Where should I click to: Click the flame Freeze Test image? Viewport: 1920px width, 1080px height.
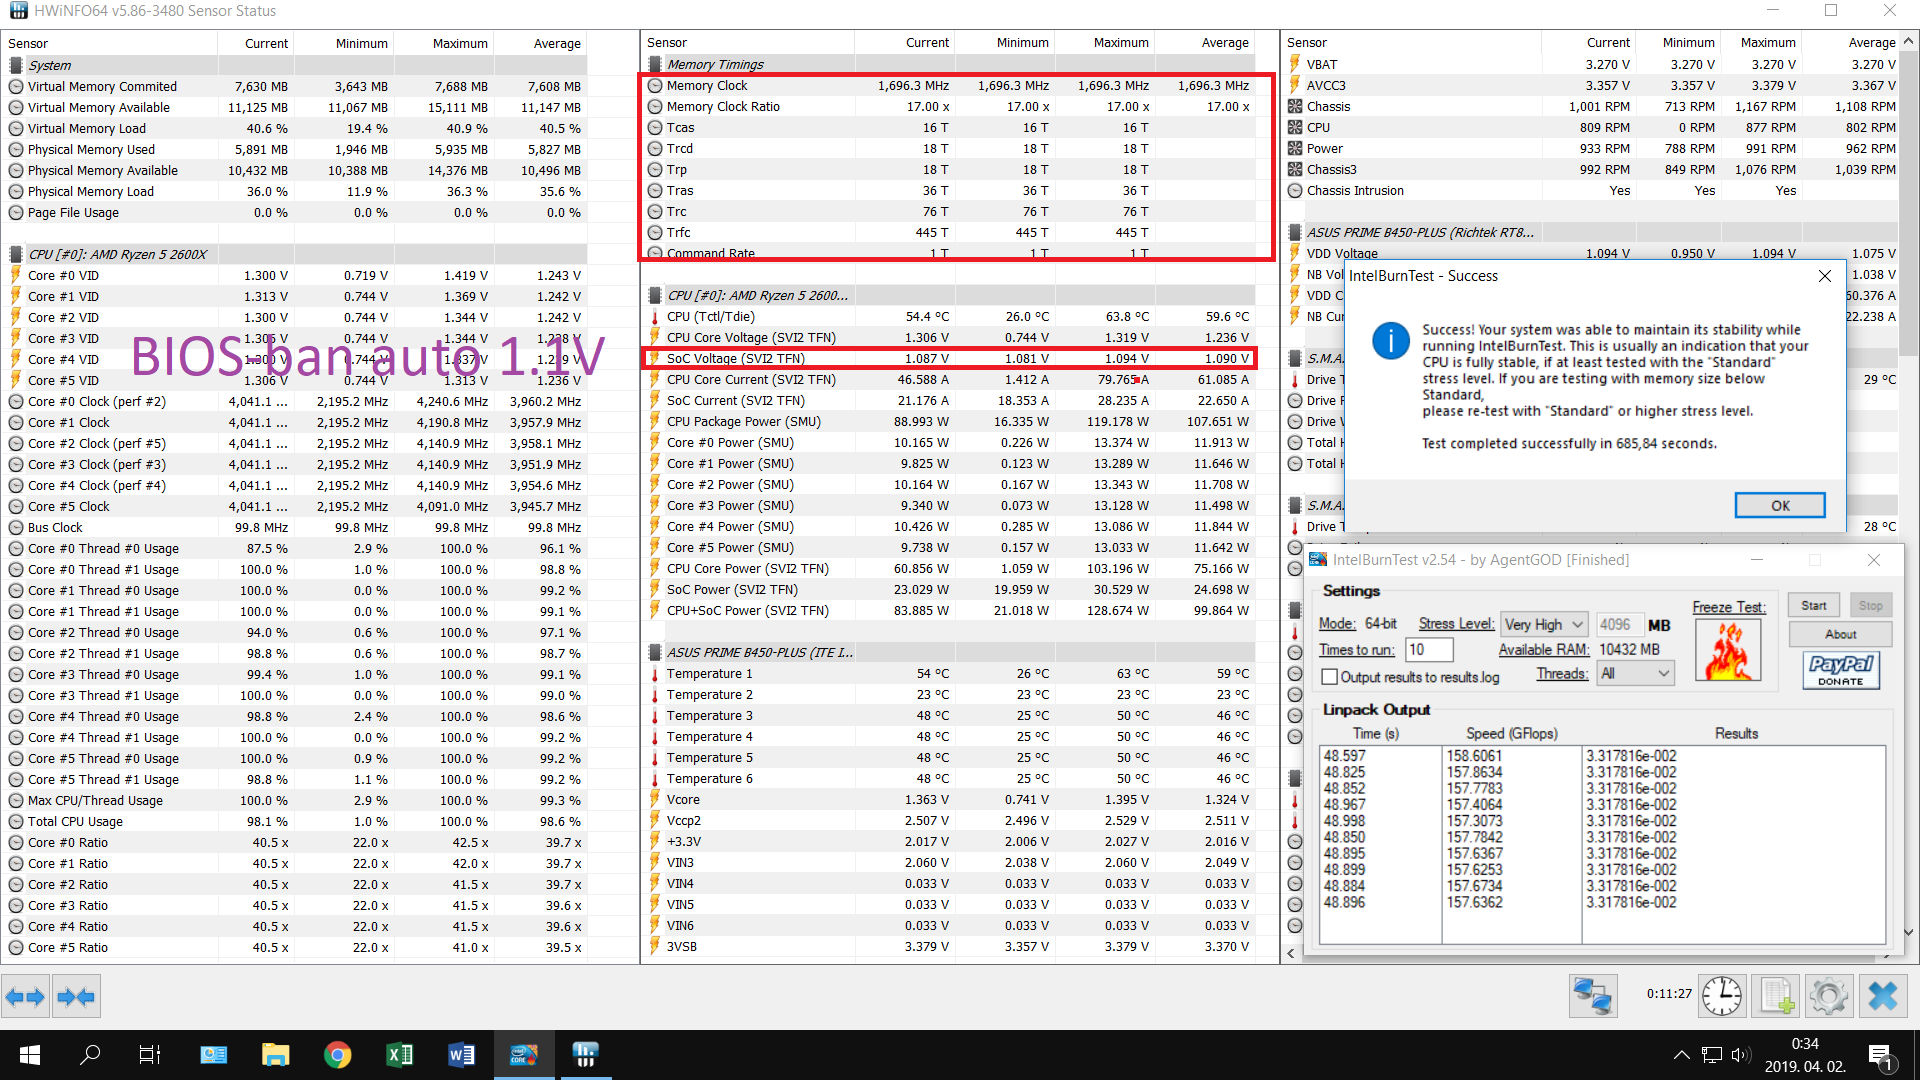click(1728, 650)
